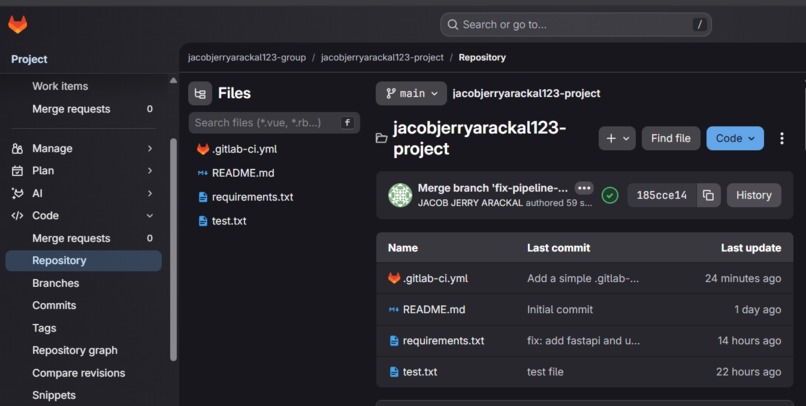Open 'Add a simple .gitlab-...' commit message
The width and height of the screenshot is (806, 406).
[583, 279]
